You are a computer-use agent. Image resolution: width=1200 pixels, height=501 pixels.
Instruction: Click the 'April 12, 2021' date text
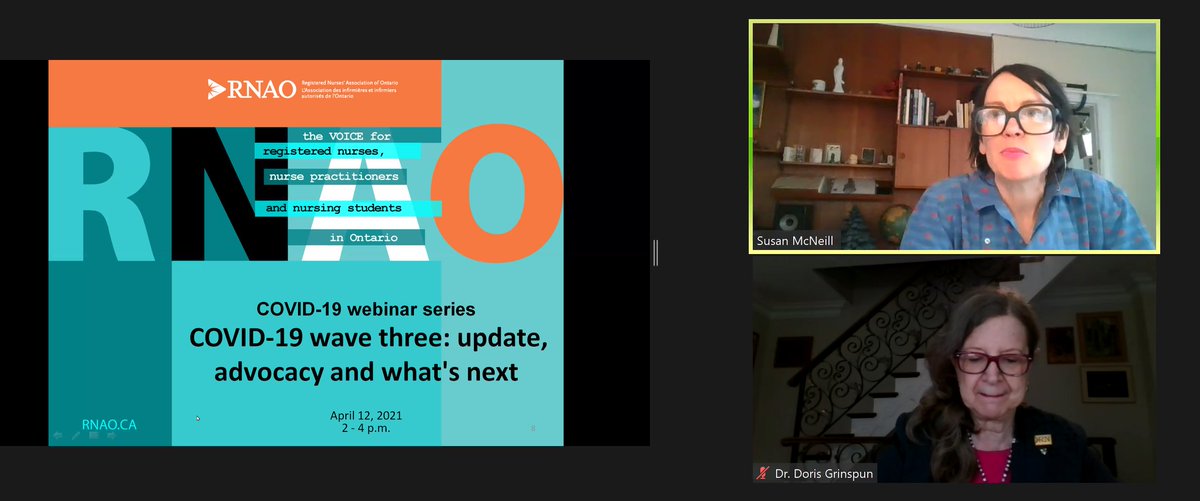pos(367,415)
